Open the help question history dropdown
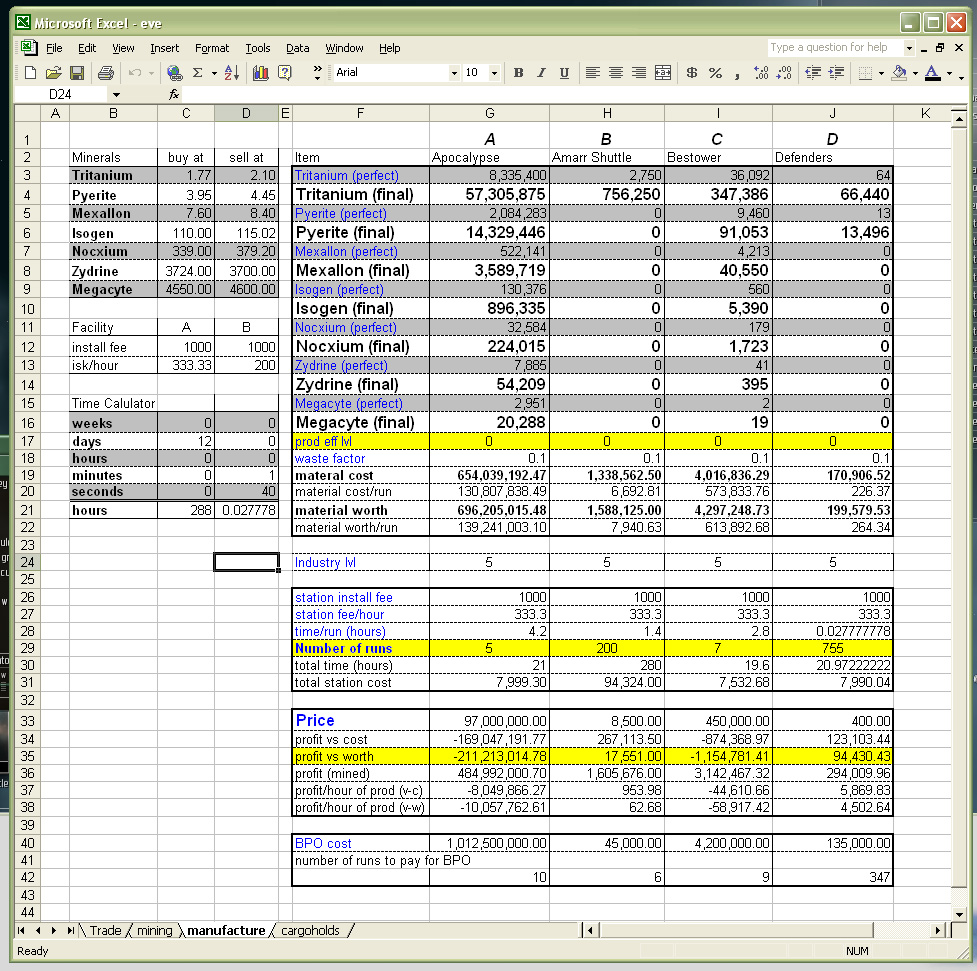Image resolution: width=977 pixels, height=971 pixels. click(909, 47)
